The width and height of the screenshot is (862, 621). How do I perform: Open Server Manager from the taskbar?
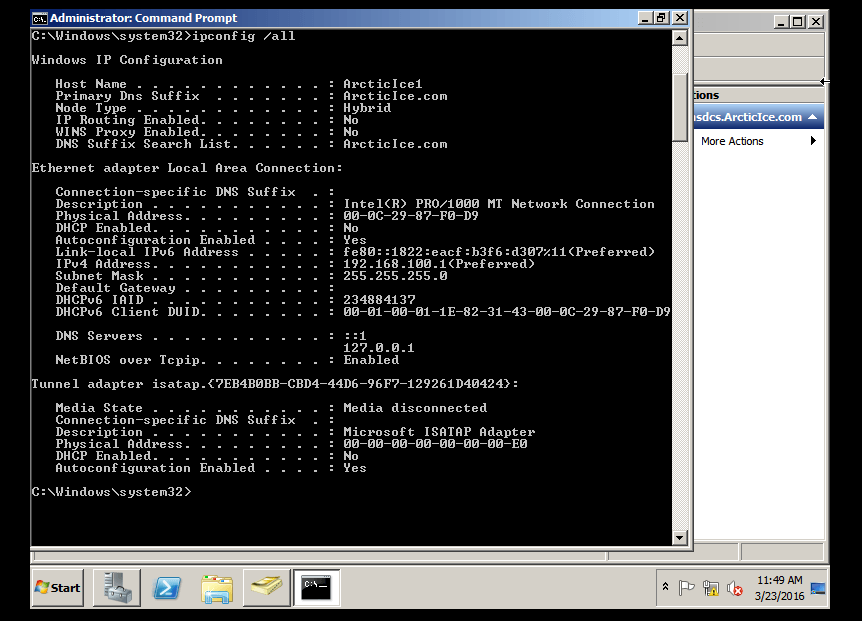[117, 587]
